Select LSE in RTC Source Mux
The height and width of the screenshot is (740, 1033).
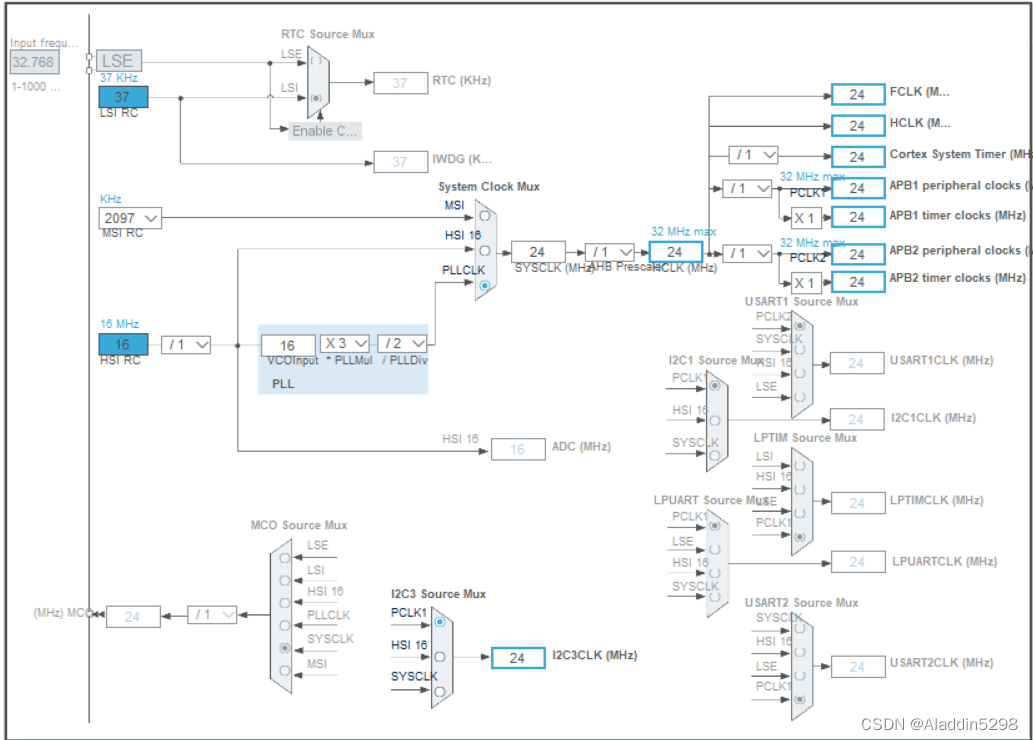(x=316, y=61)
